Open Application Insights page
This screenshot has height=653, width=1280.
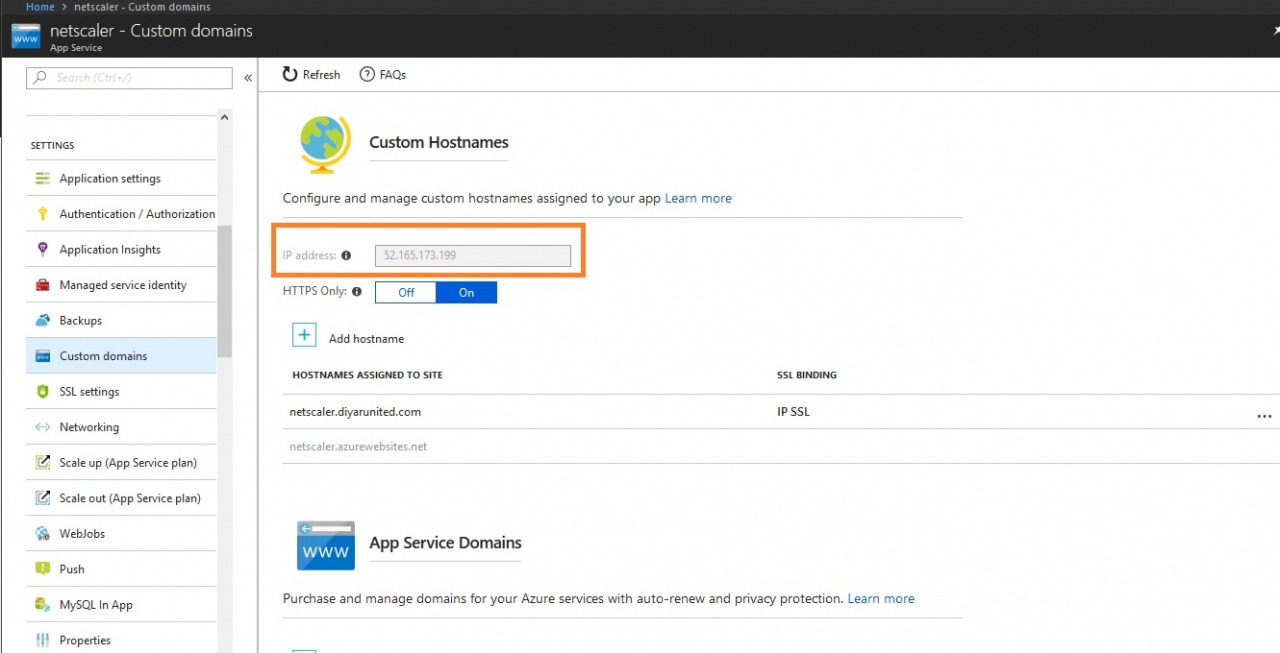tap(121, 249)
